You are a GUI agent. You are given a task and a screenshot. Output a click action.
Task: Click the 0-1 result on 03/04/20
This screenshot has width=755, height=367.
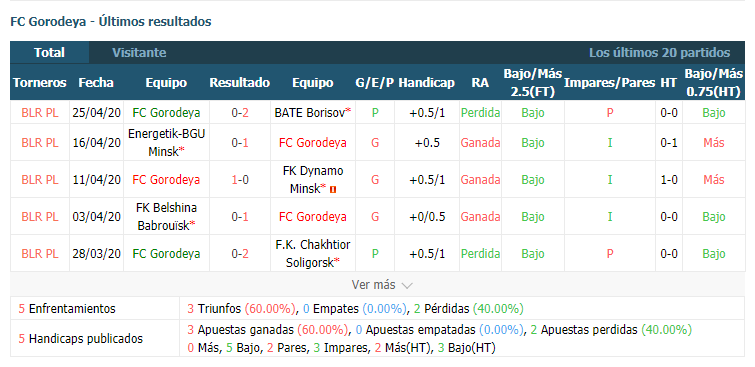(x=240, y=217)
